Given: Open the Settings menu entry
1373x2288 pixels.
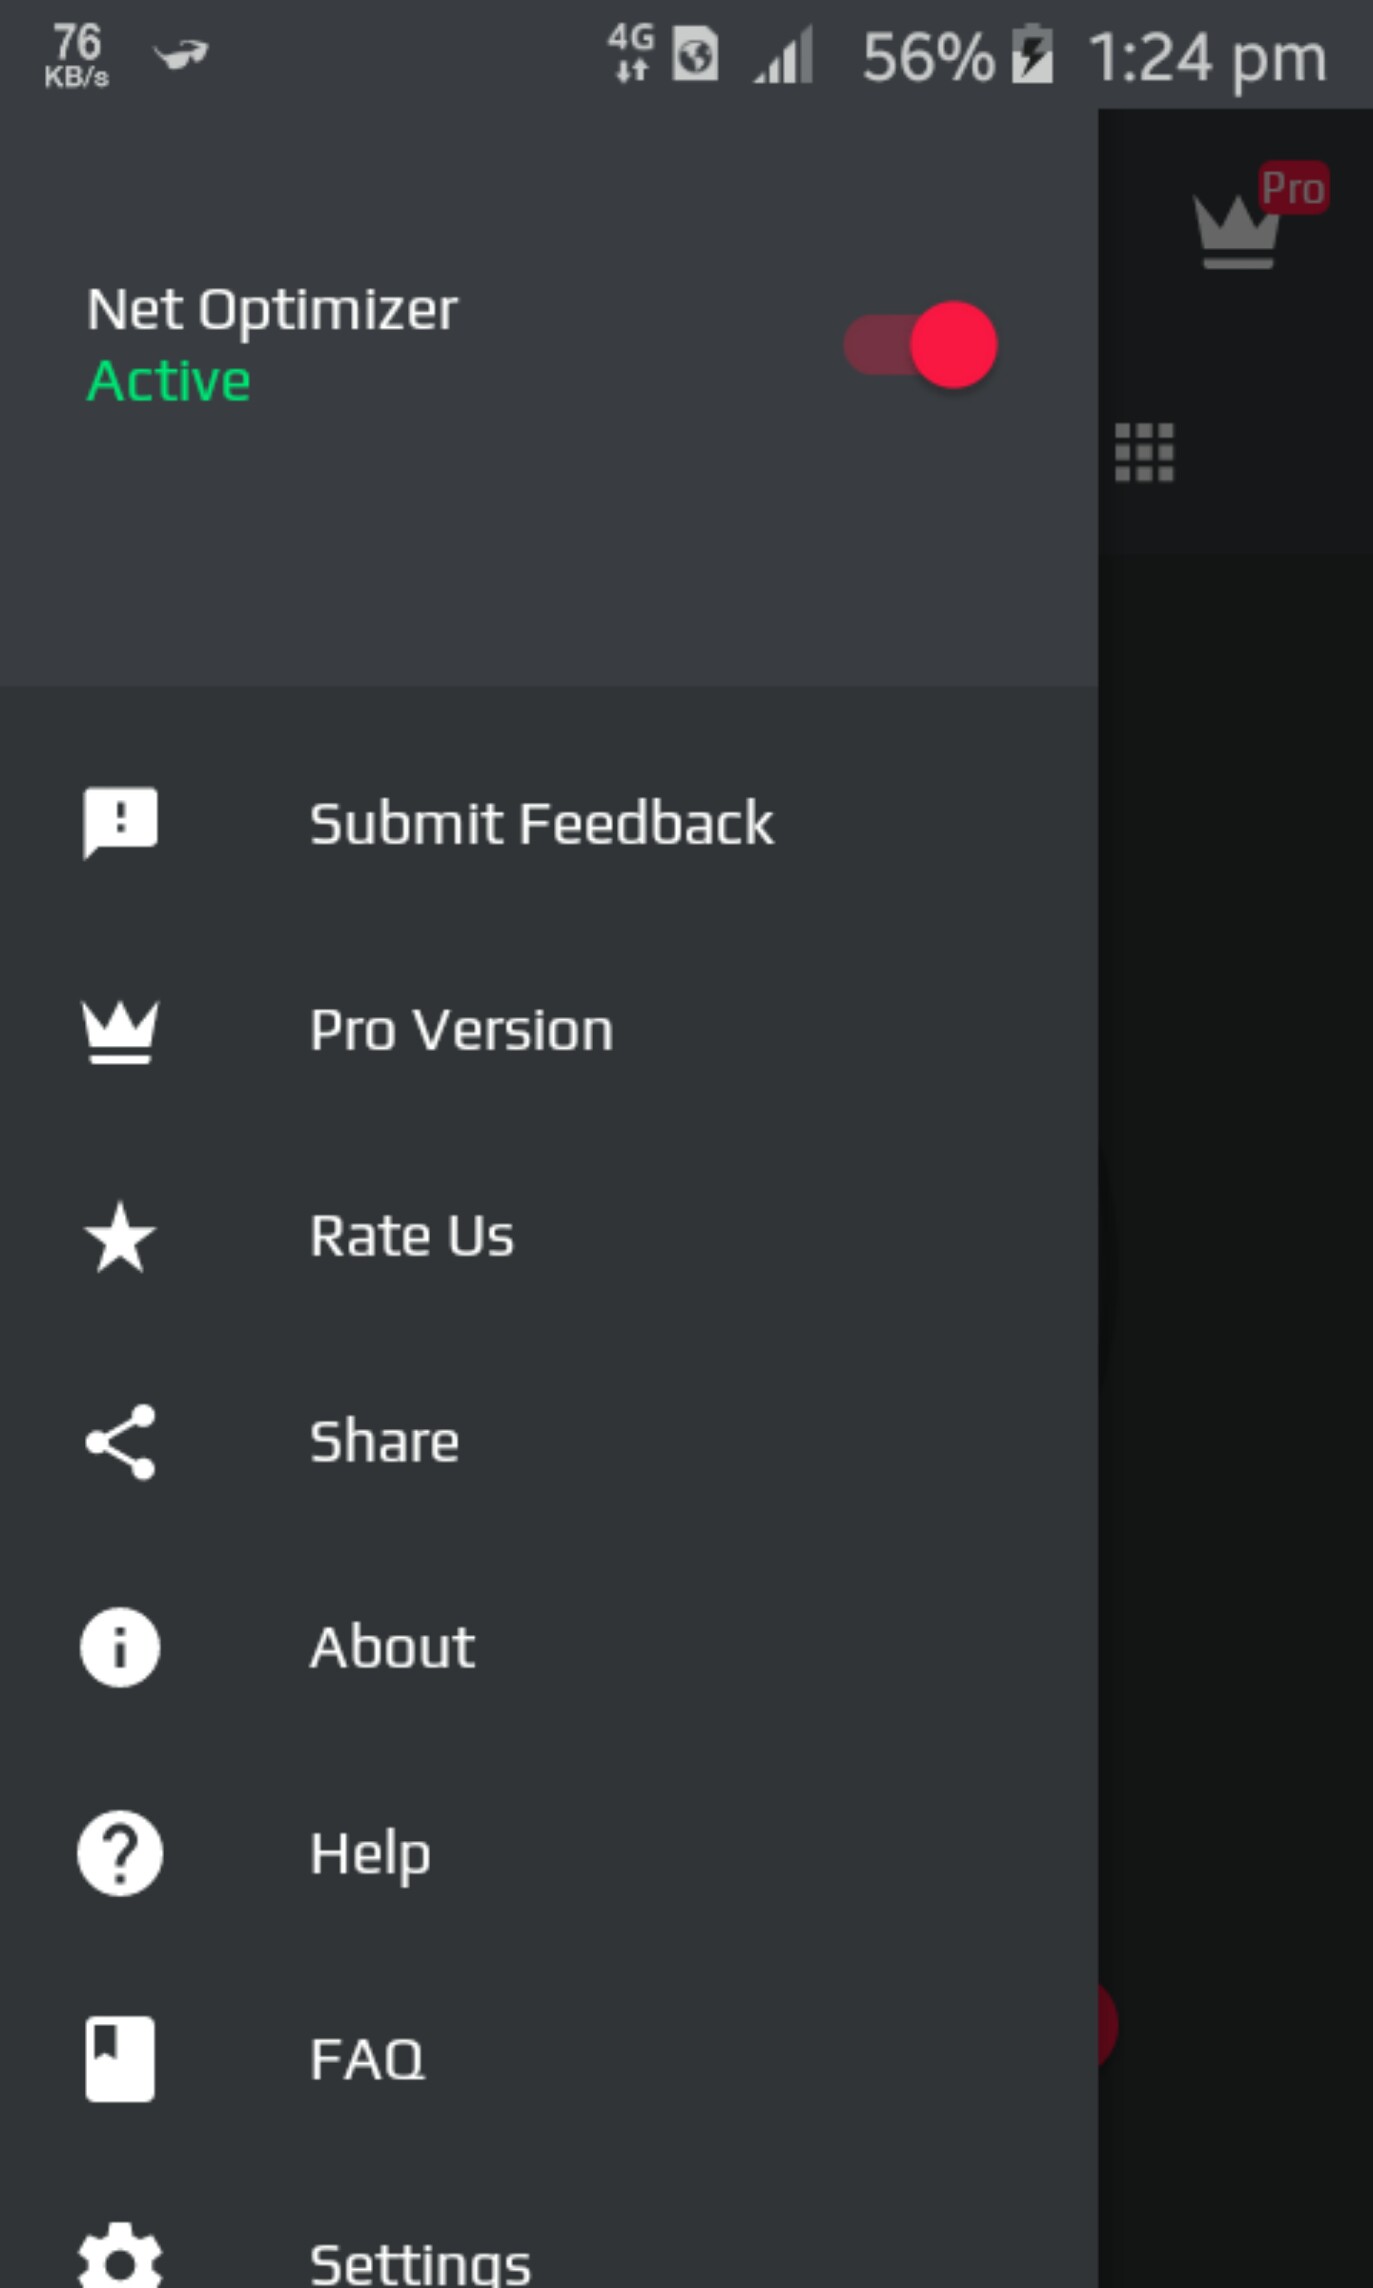Looking at the screenshot, I should 420,2262.
